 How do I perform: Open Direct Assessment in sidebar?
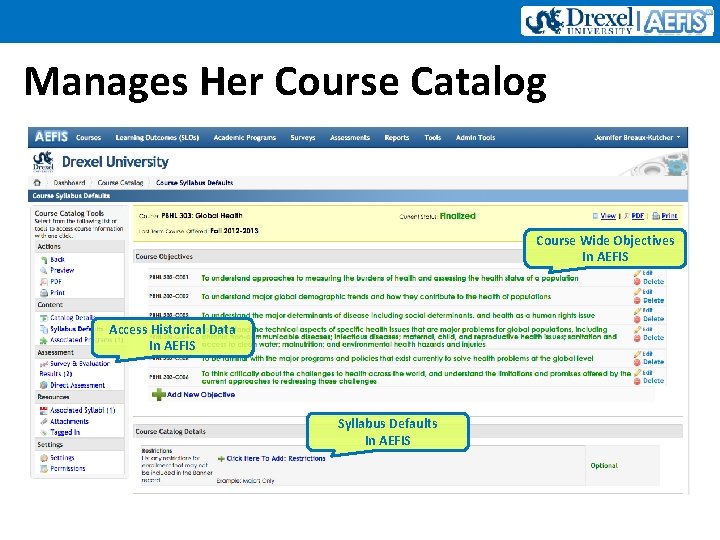[x=77, y=385]
